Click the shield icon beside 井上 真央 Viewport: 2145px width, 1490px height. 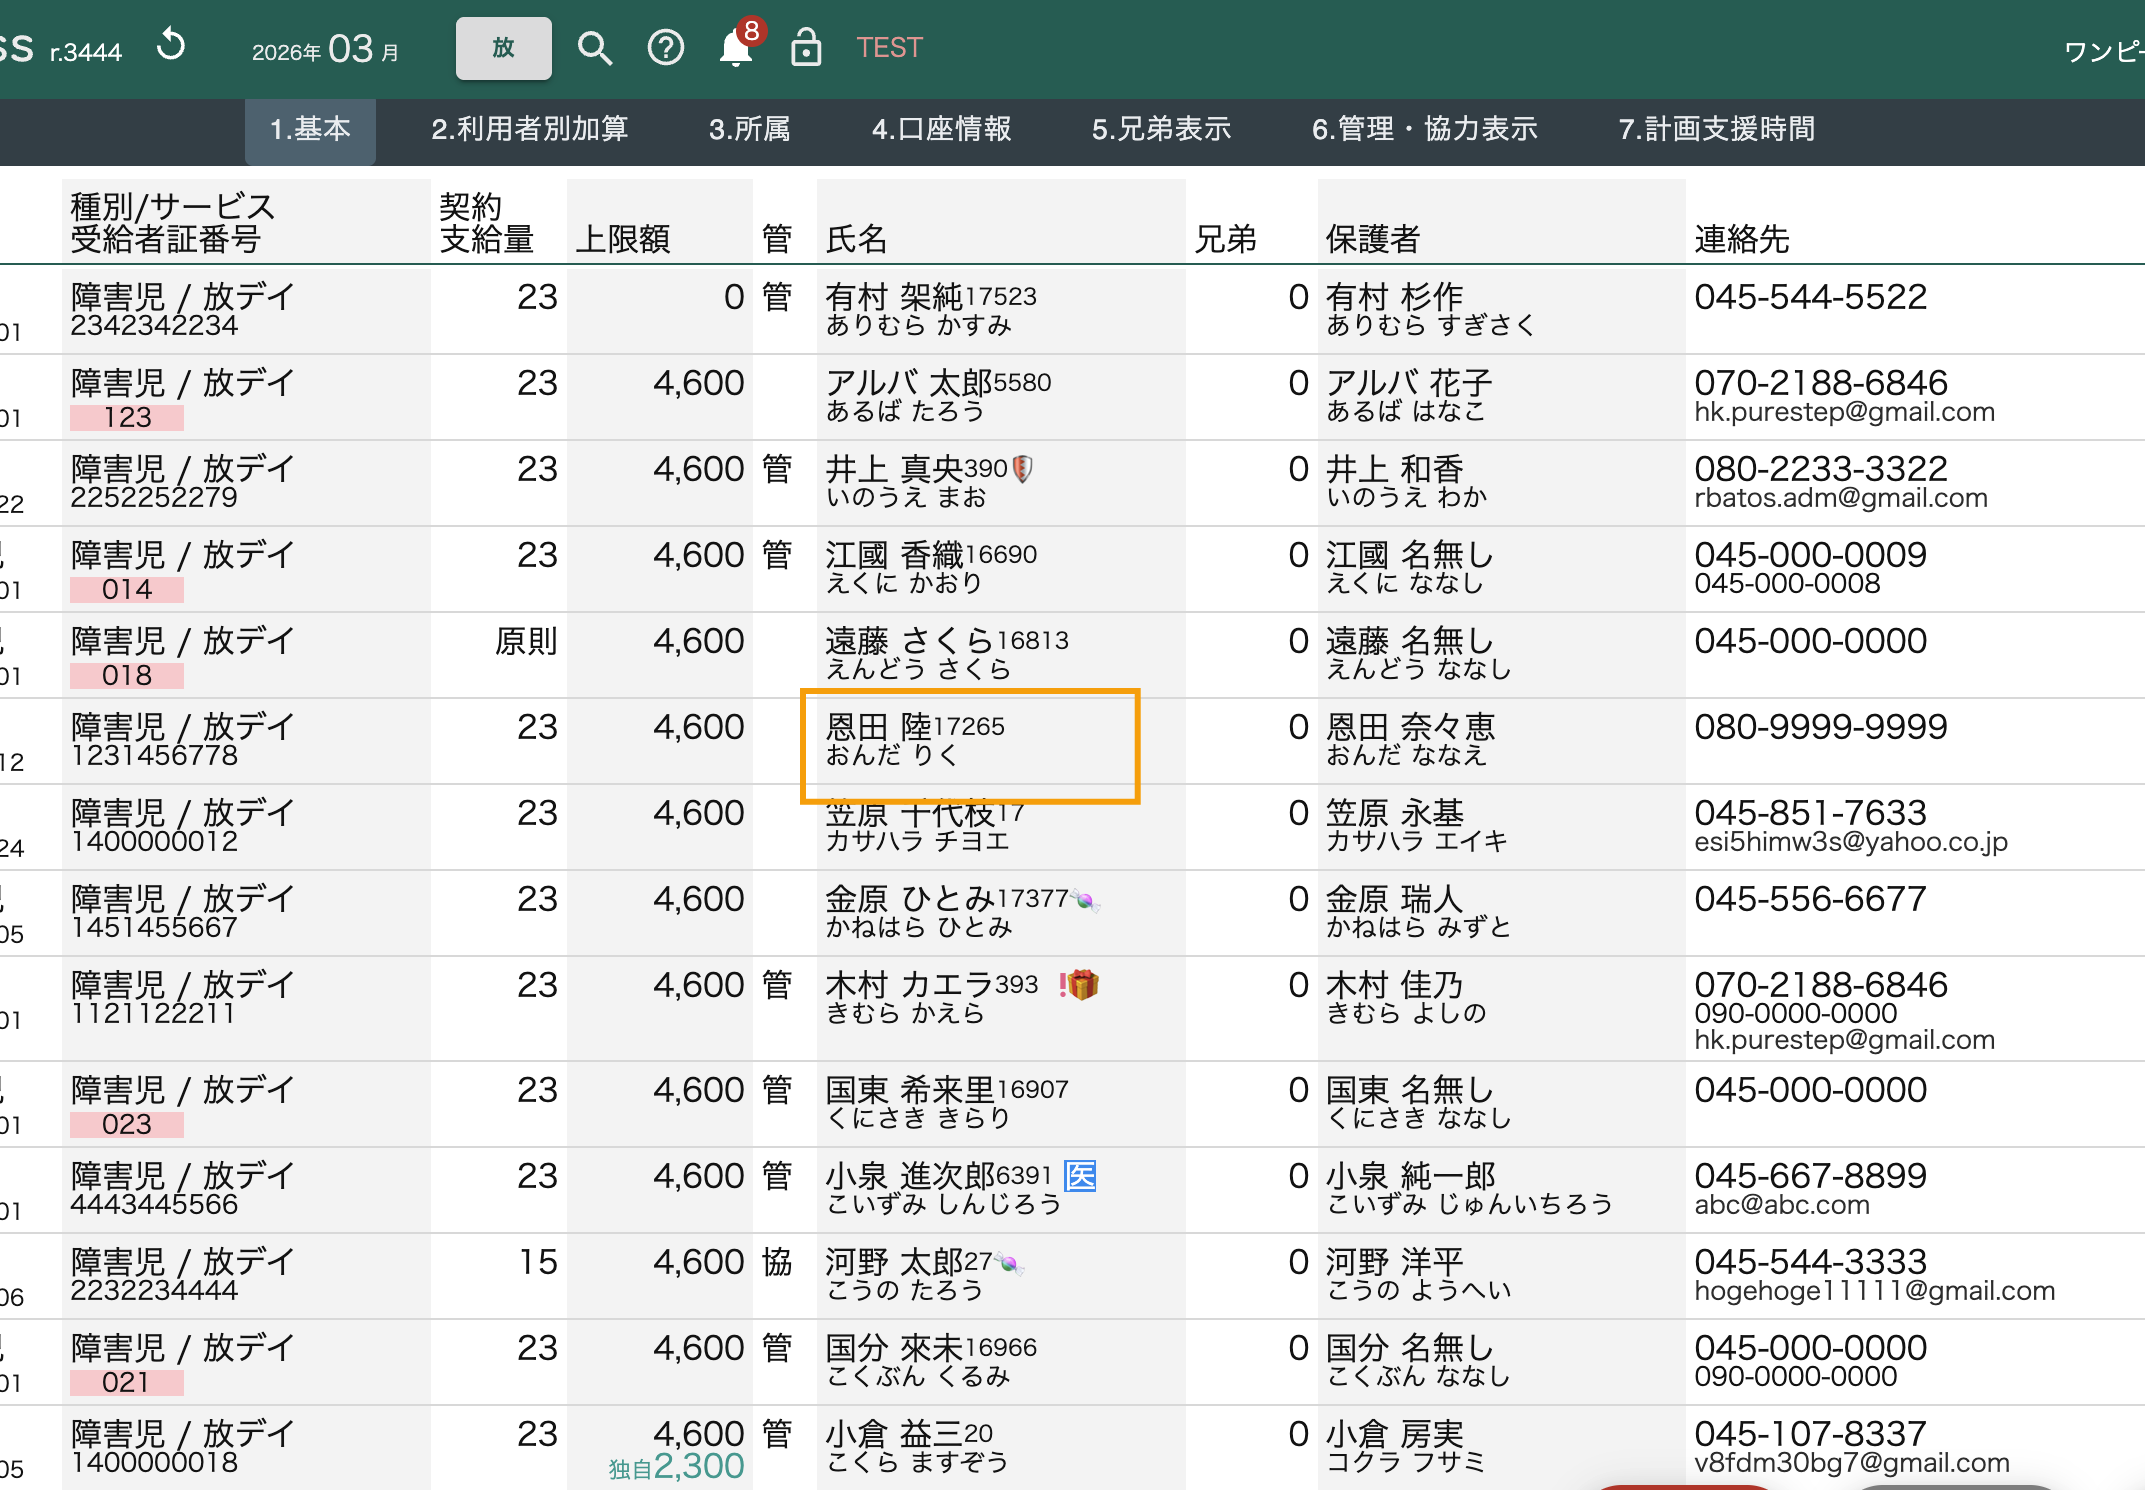[1022, 469]
